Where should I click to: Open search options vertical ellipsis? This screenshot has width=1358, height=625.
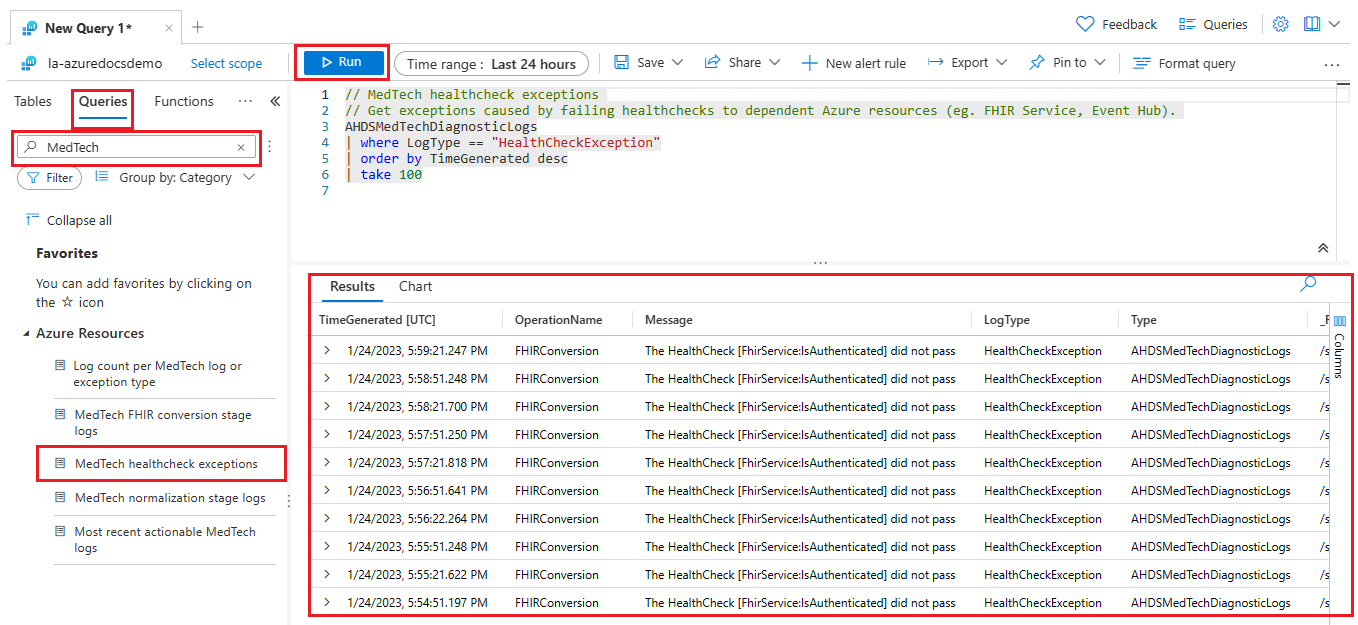269,147
